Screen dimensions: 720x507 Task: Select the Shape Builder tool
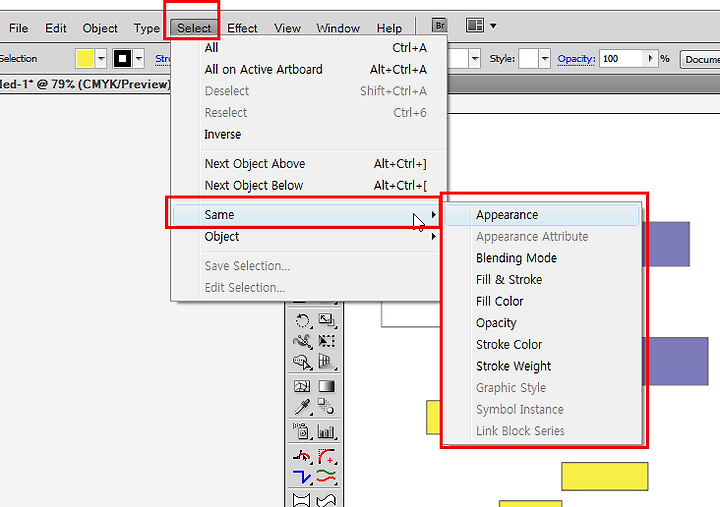pos(302,362)
